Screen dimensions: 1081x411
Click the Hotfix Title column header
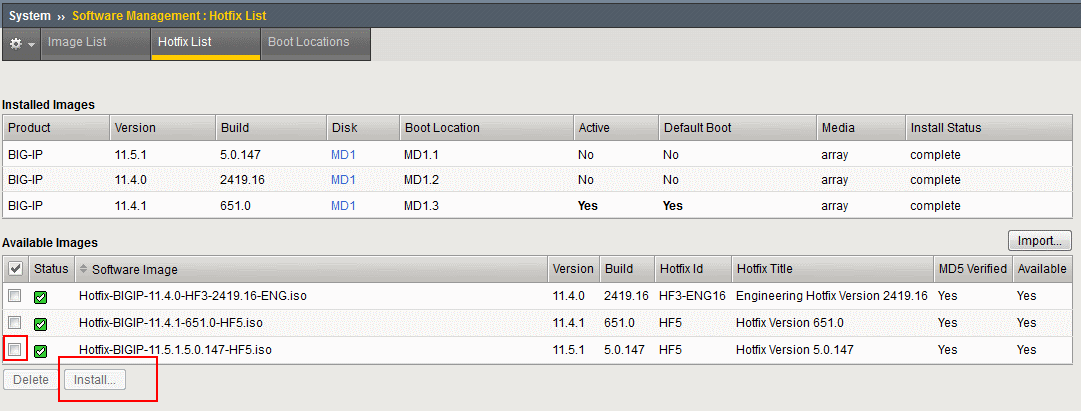pyautogui.click(x=831, y=268)
